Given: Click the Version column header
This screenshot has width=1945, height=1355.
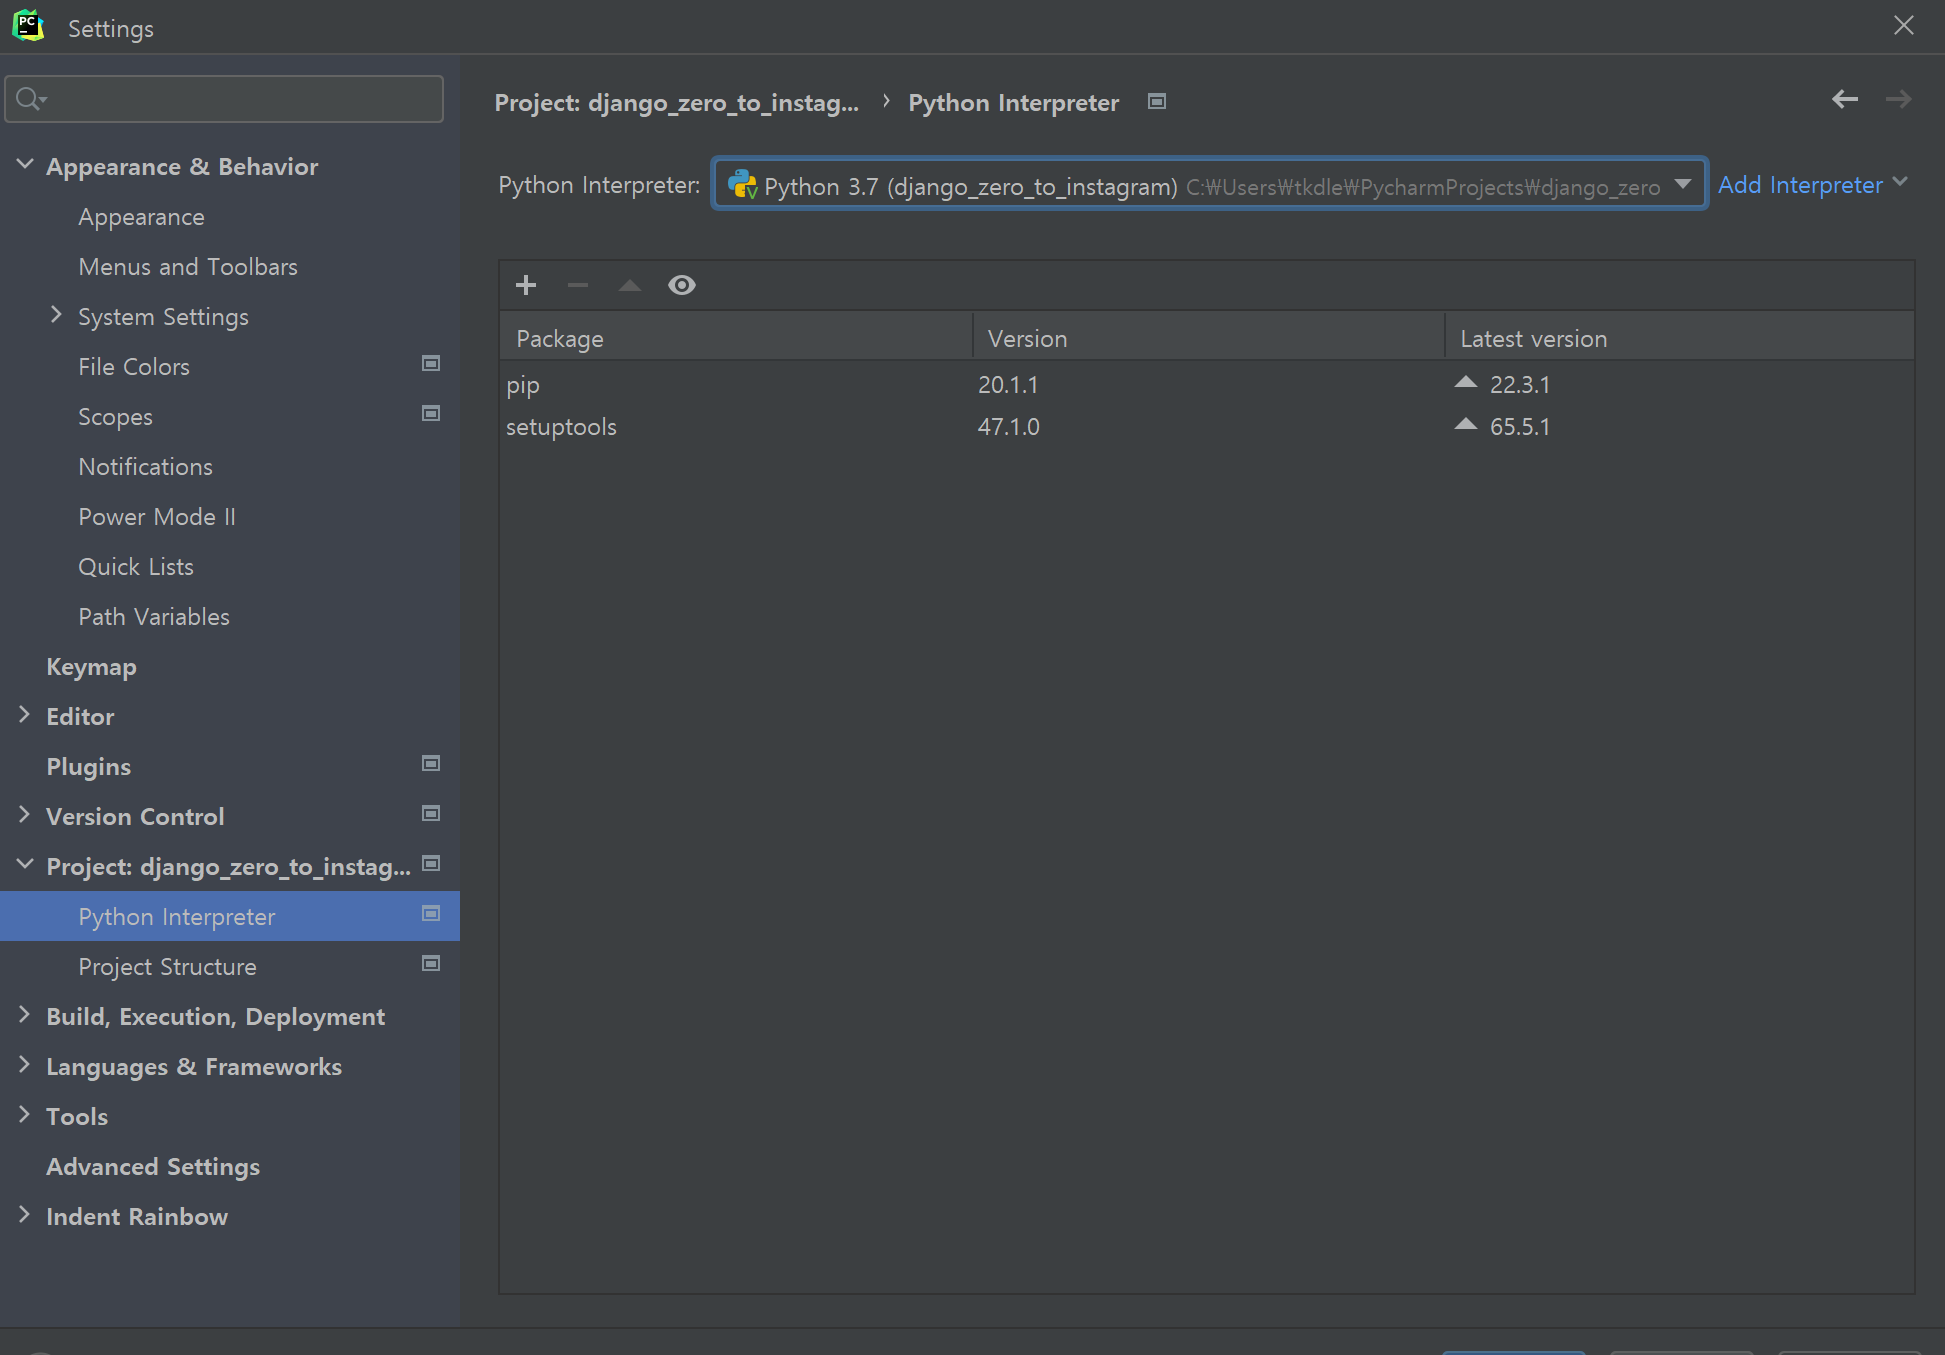Looking at the screenshot, I should tap(1027, 338).
